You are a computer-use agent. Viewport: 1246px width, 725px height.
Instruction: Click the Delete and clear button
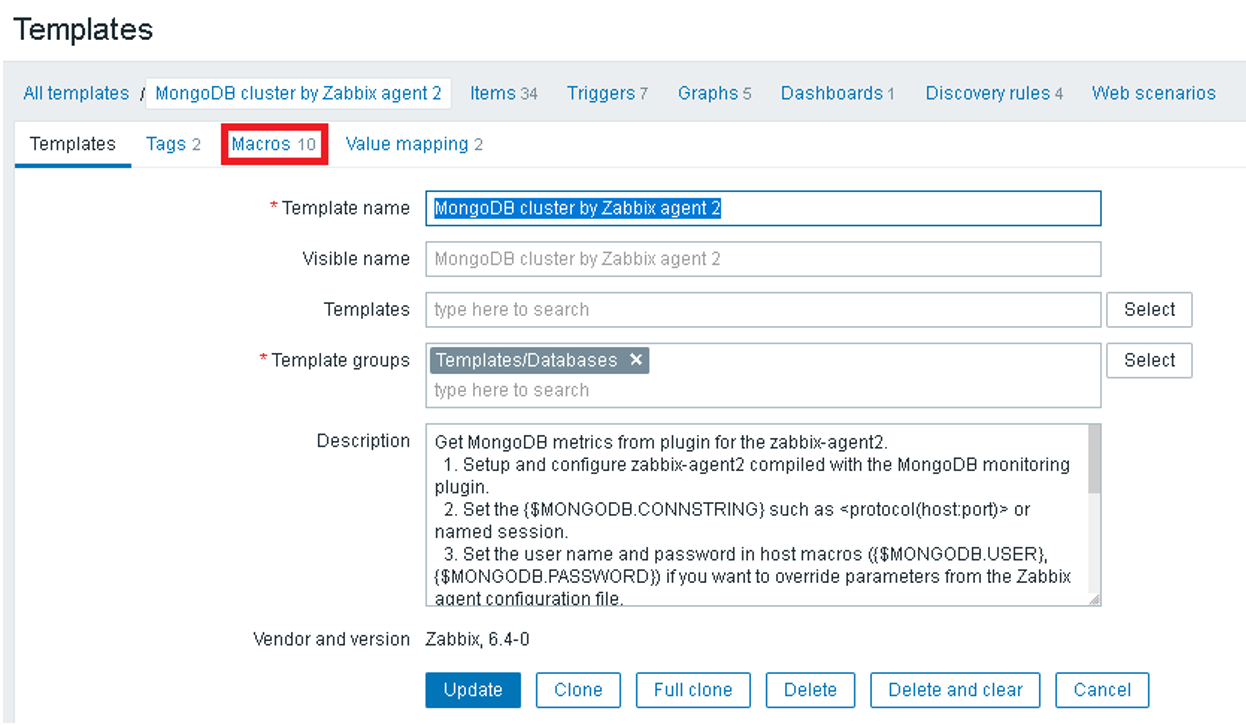[x=955, y=690]
